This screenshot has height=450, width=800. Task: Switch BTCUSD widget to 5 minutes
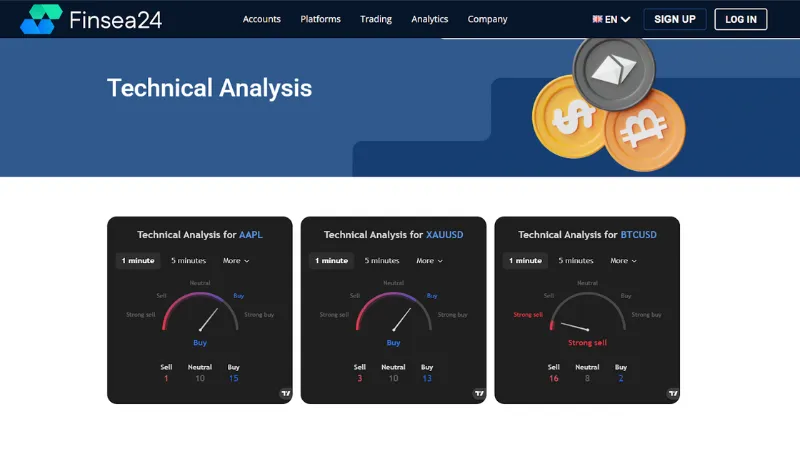(576, 261)
